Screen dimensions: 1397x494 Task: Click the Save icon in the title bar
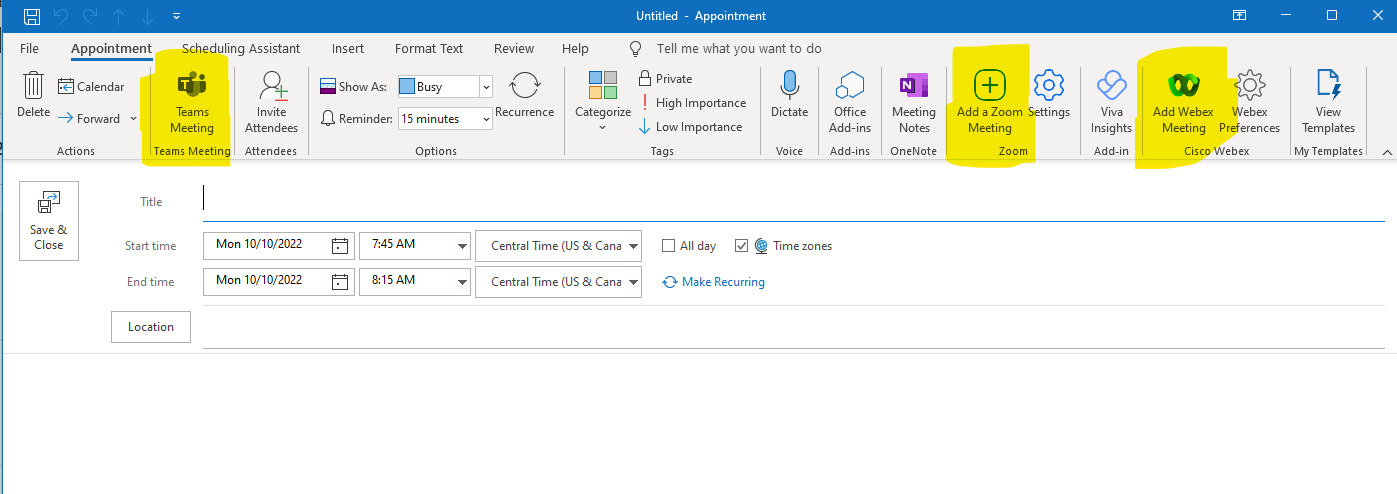point(32,16)
